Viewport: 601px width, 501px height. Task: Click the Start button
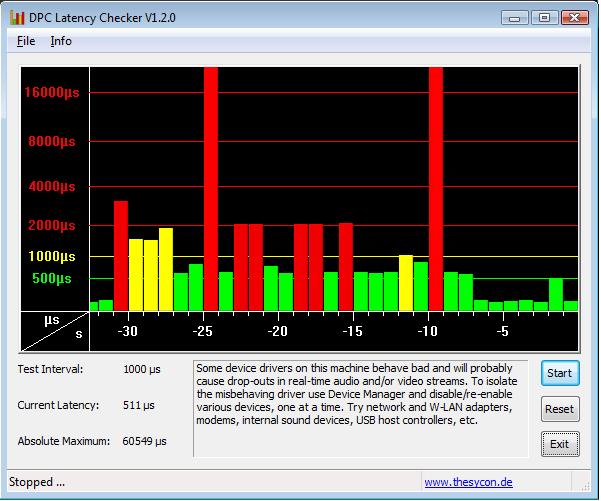click(x=560, y=373)
